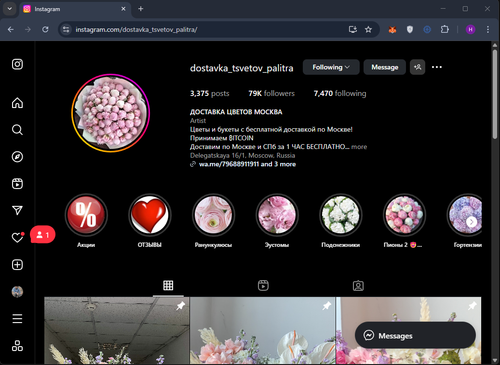This screenshot has height=365, width=500.
Task: Open the floating Messages panel
Action: coord(415,335)
